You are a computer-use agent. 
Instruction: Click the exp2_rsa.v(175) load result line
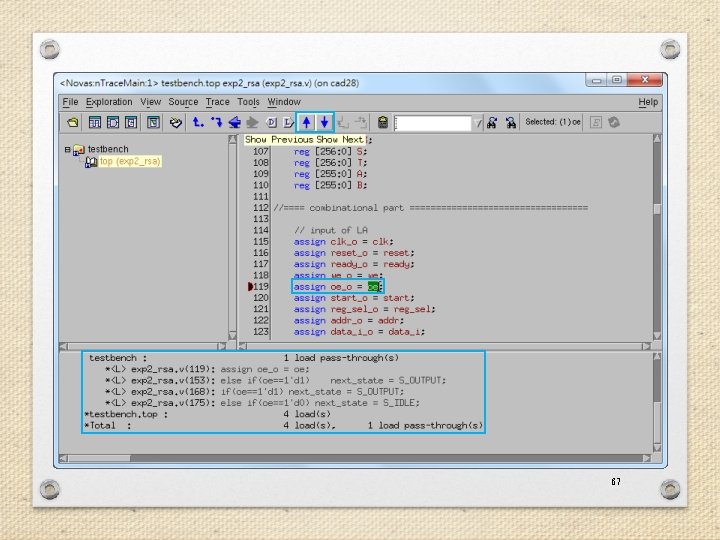[262, 403]
